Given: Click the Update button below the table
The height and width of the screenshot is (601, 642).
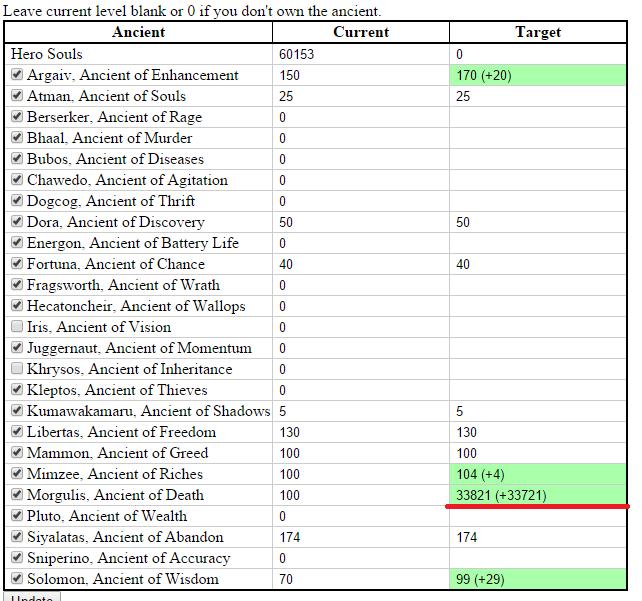Looking at the screenshot, I should tap(32, 597).
